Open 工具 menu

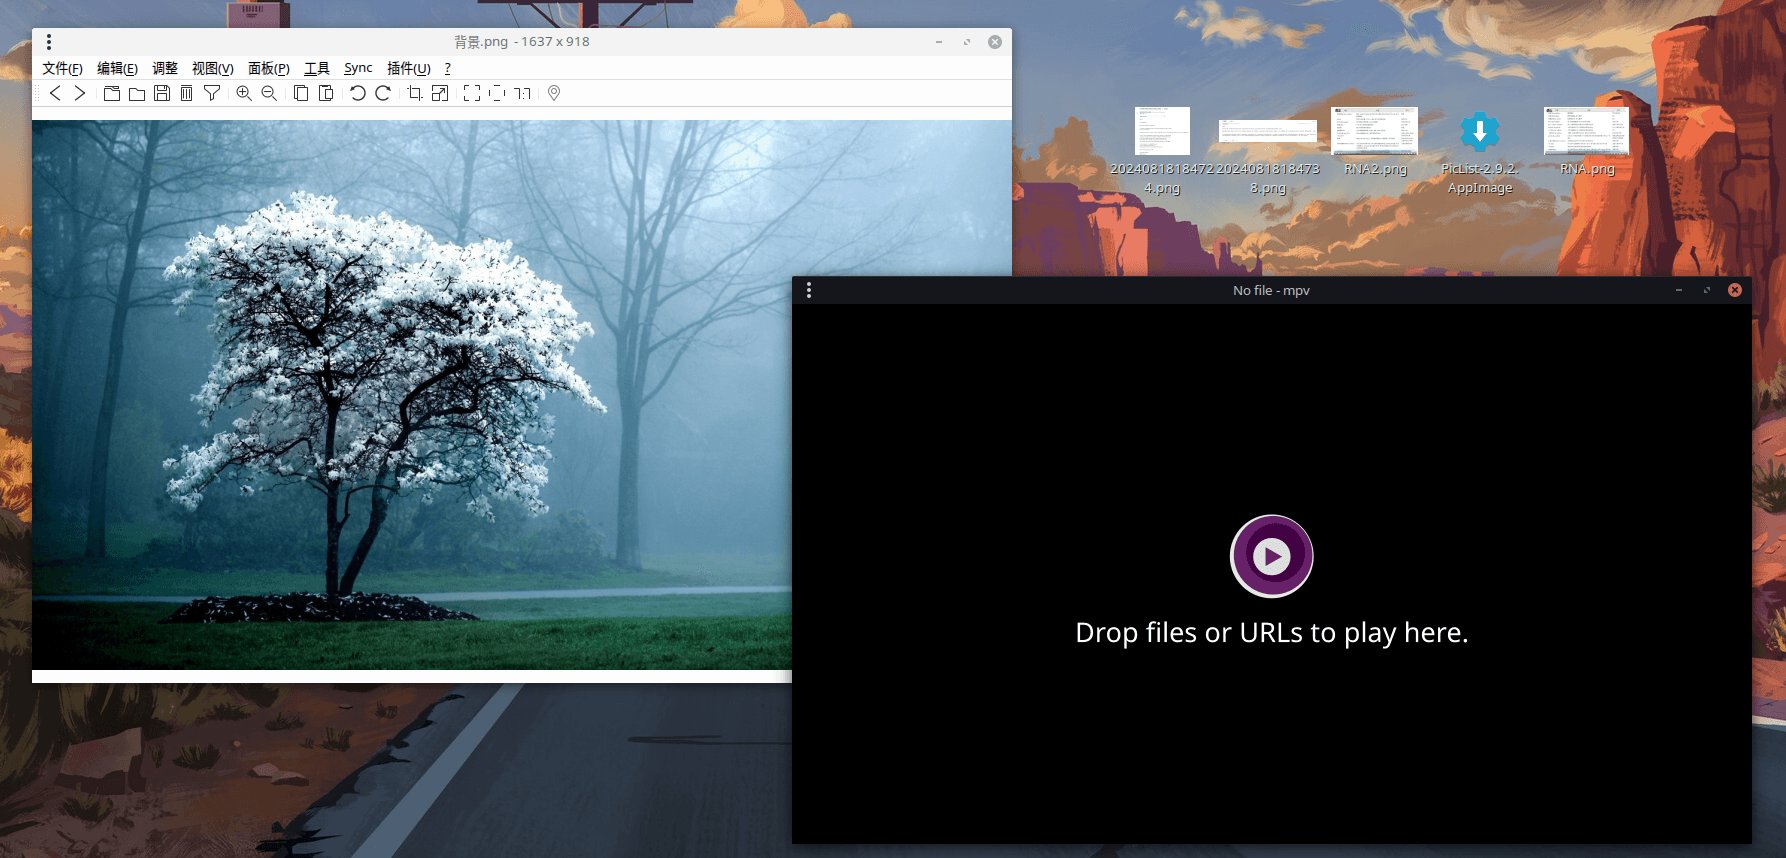click(317, 68)
